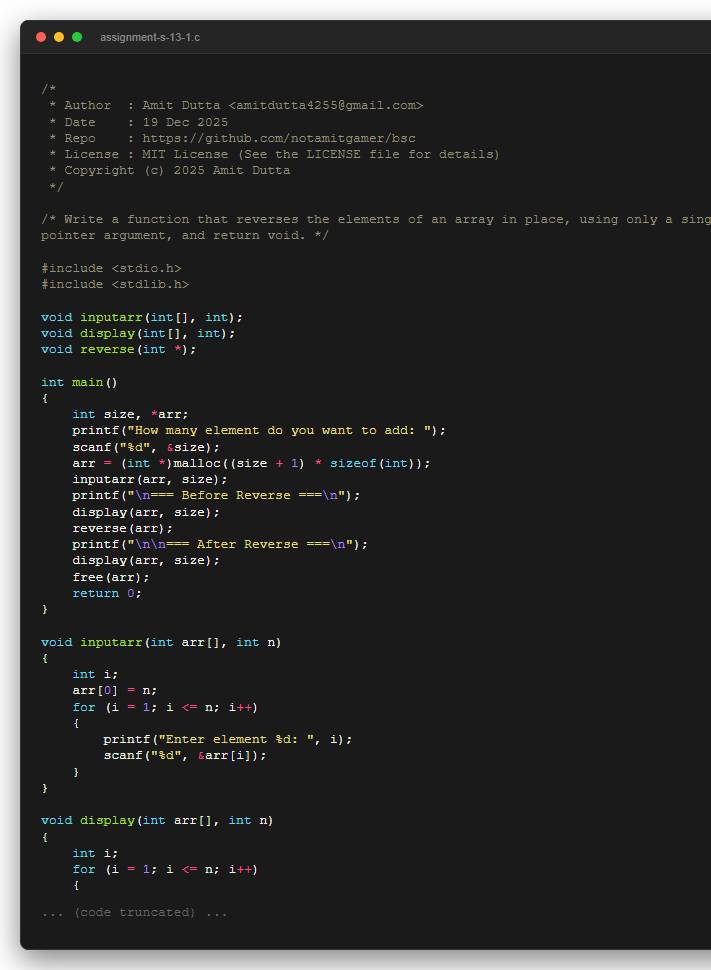Click definition 'void display(int arr[], int n)'

(157, 821)
